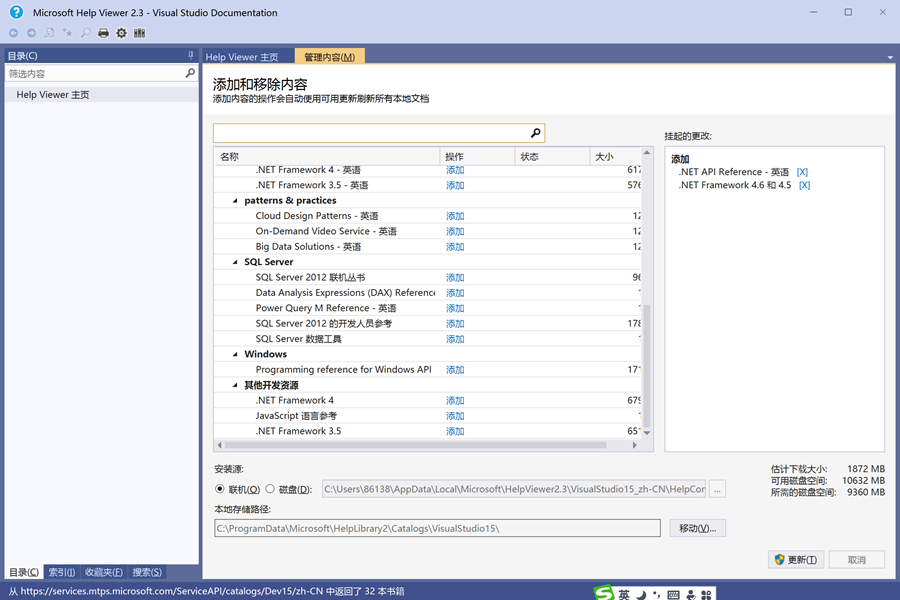
Task: Click the manage content books icon
Action: 139,33
